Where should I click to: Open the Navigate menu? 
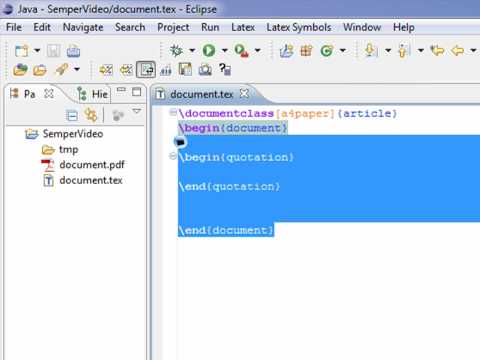click(x=83, y=27)
